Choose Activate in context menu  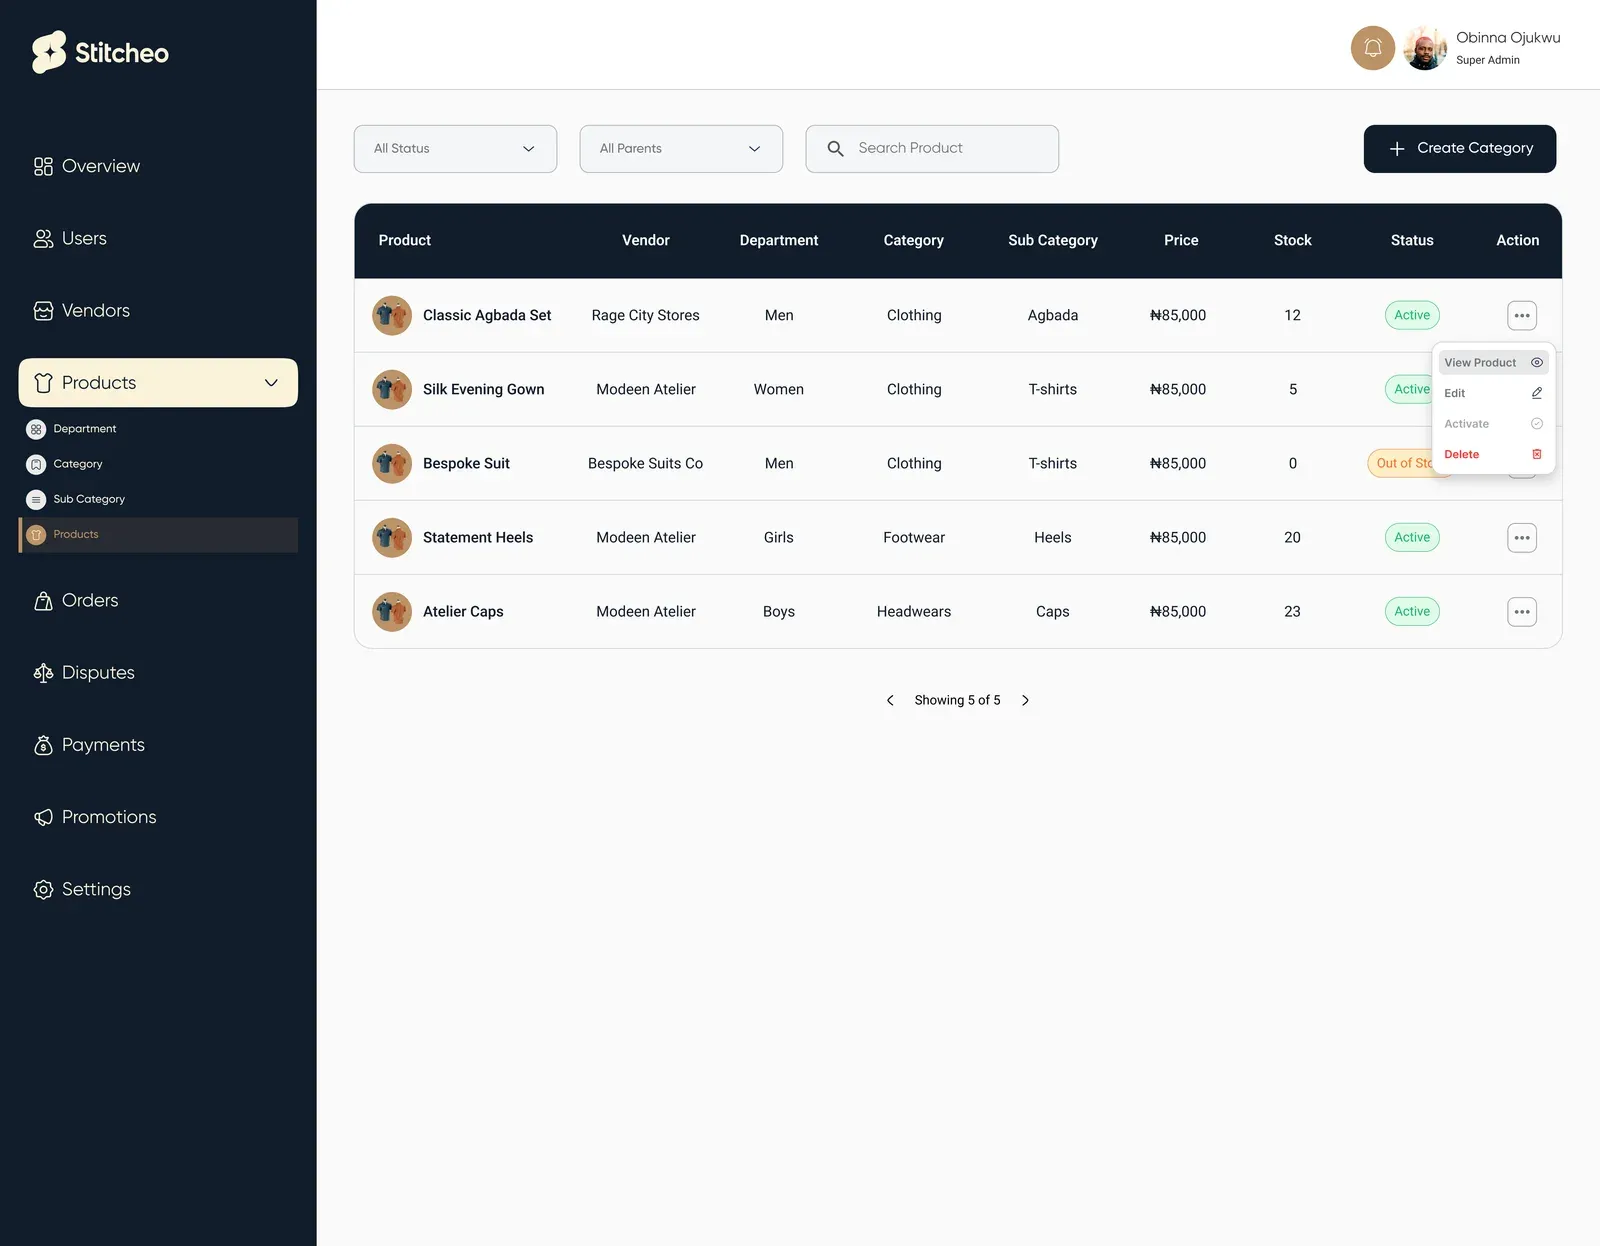[x=1493, y=424]
